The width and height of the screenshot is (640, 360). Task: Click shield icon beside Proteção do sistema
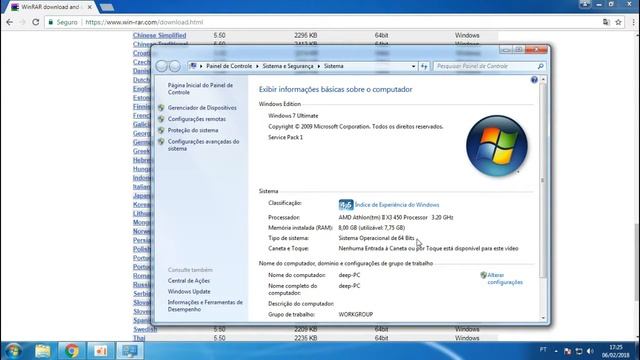point(161,130)
